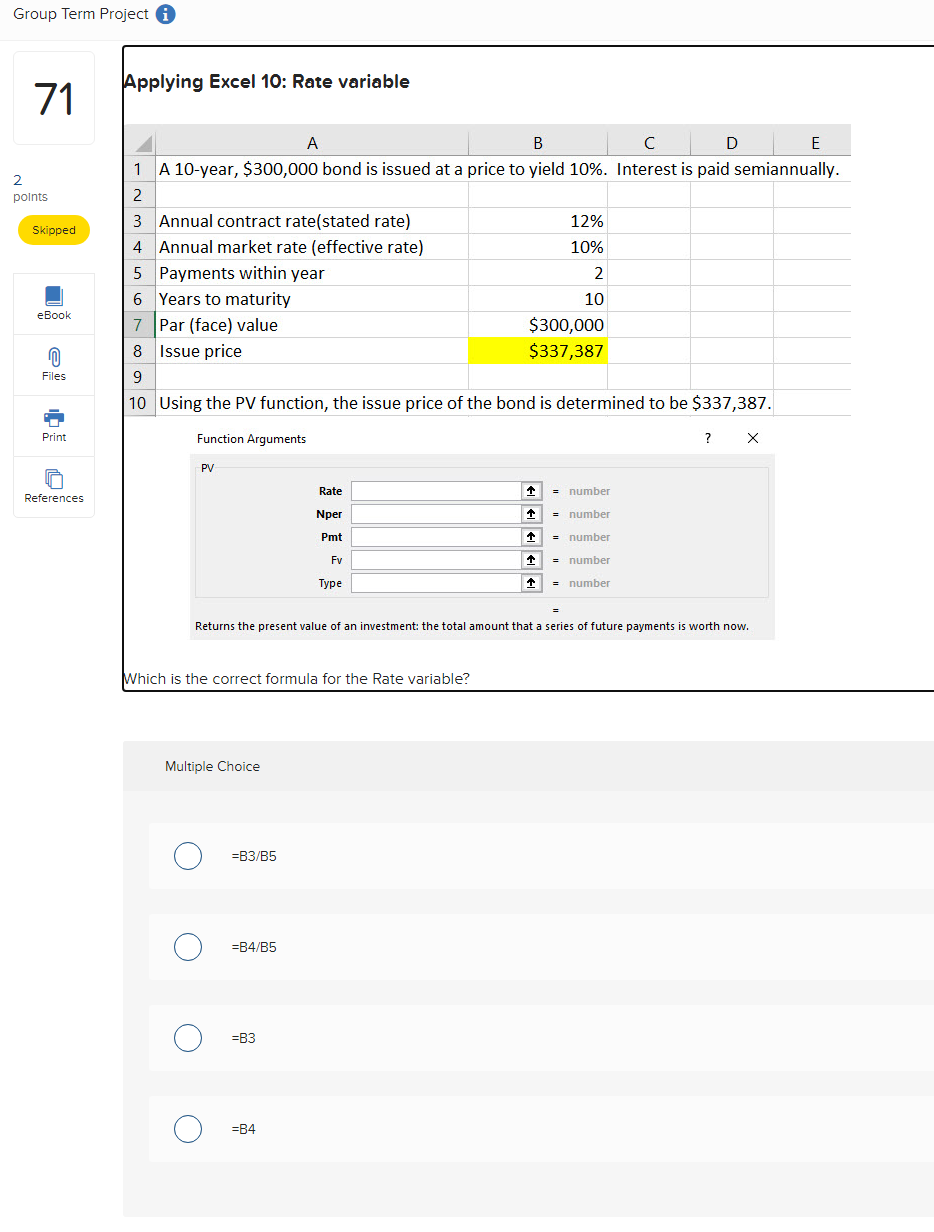The height and width of the screenshot is (1232, 934).
Task: Click the question number 71 card
Action: pyautogui.click(x=53, y=97)
